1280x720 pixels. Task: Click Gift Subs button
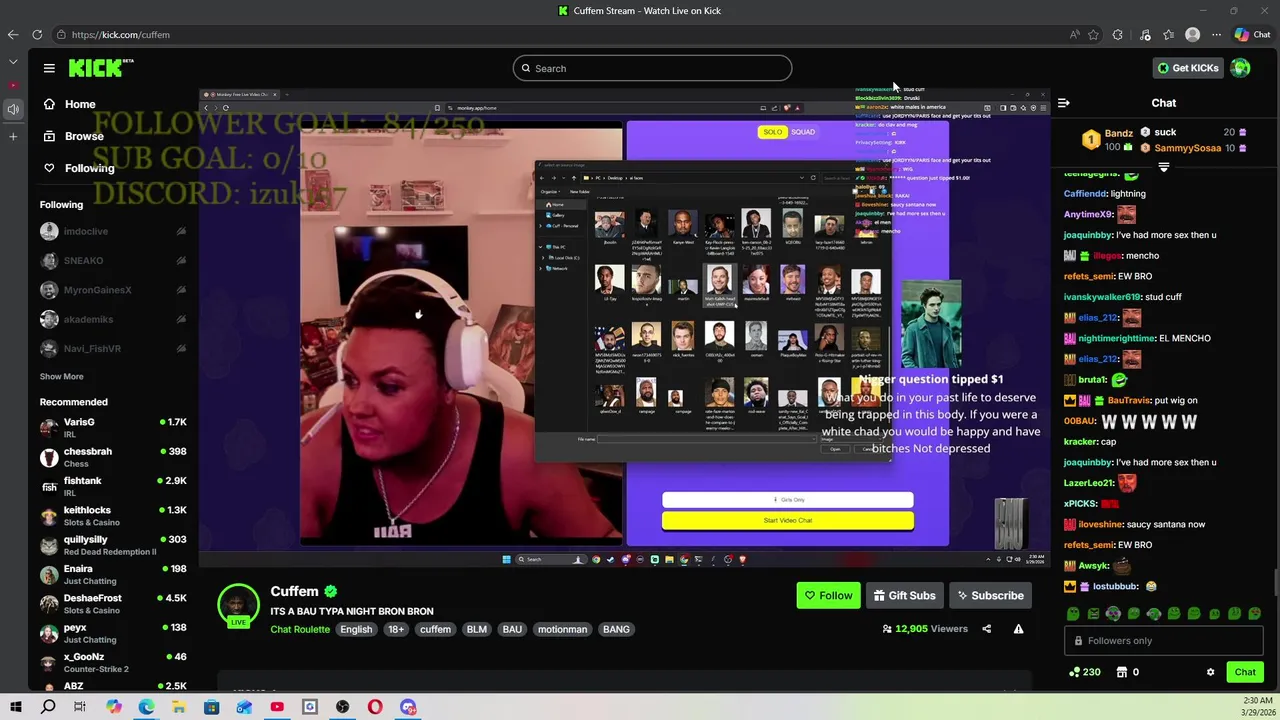pos(904,595)
